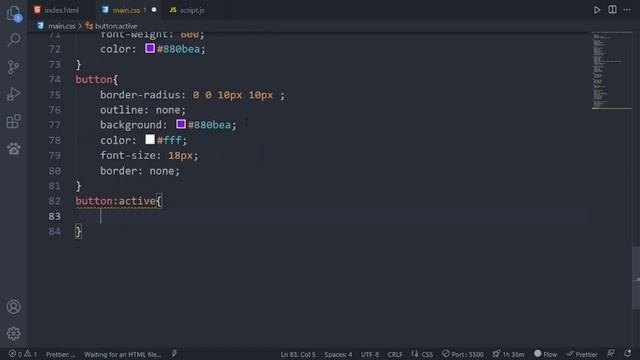Click the paw-shaped extension icon
Image resolution: width=640 pixels, height=360 pixels.
click(x=13, y=149)
